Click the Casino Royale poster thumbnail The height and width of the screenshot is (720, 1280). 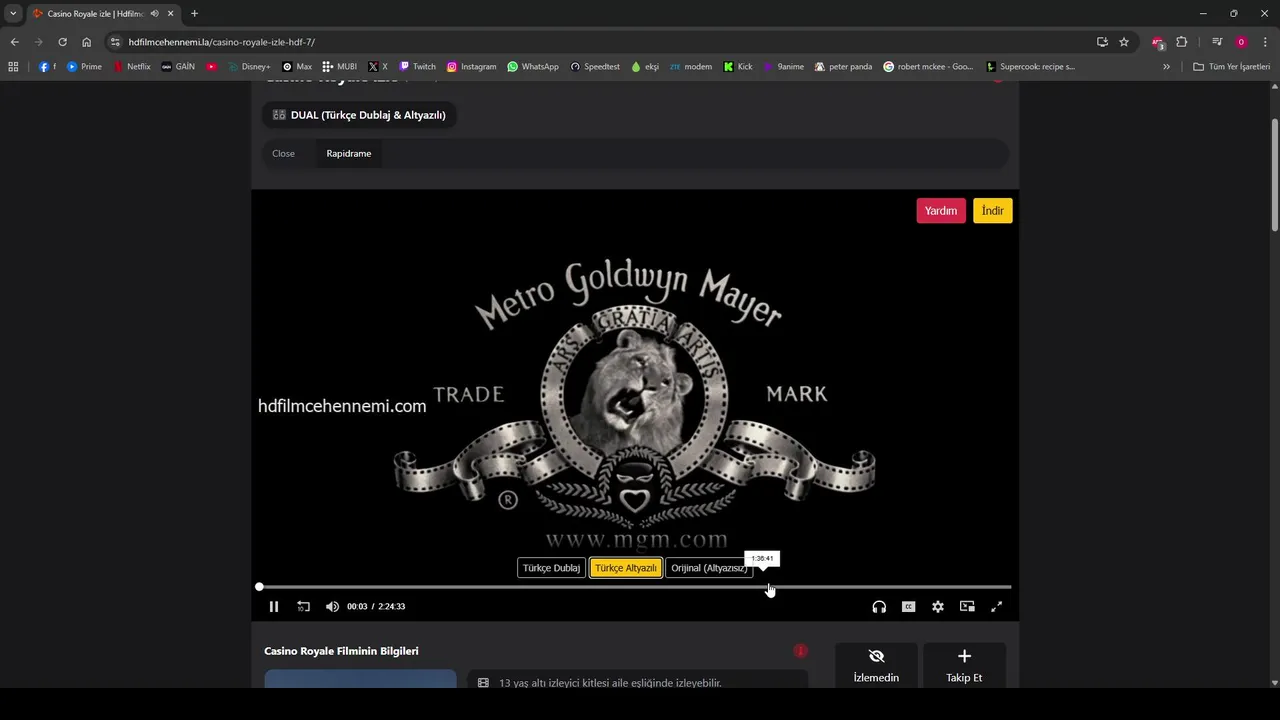pyautogui.click(x=360, y=679)
